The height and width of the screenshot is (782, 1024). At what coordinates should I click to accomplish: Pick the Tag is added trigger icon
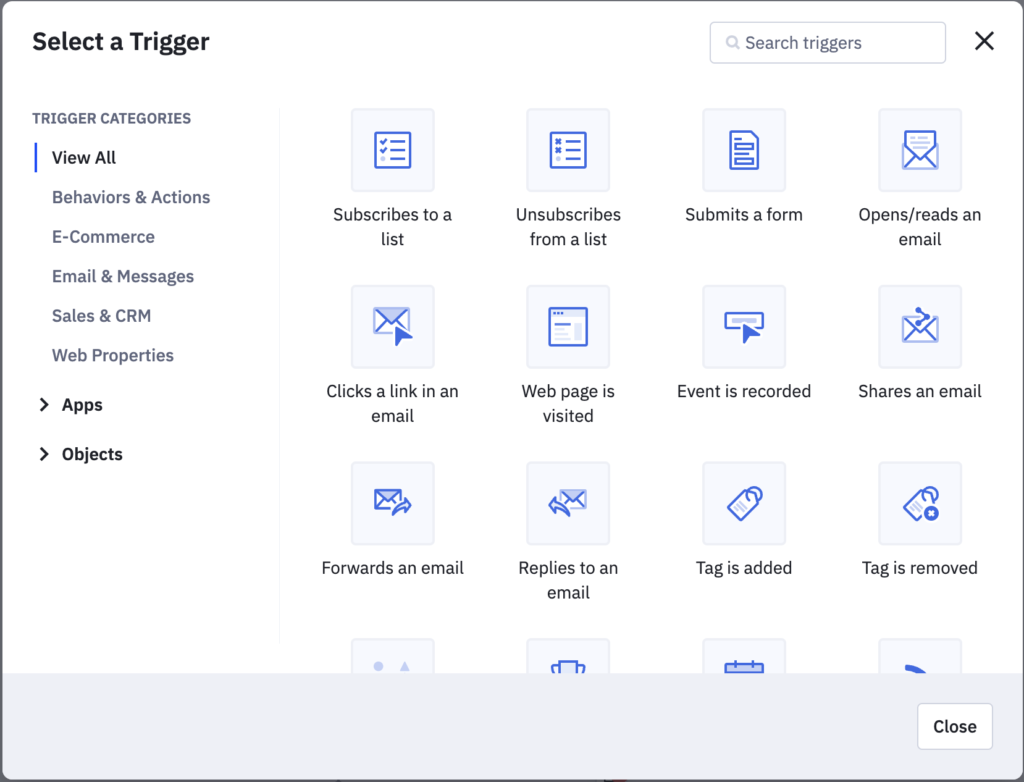[744, 503]
